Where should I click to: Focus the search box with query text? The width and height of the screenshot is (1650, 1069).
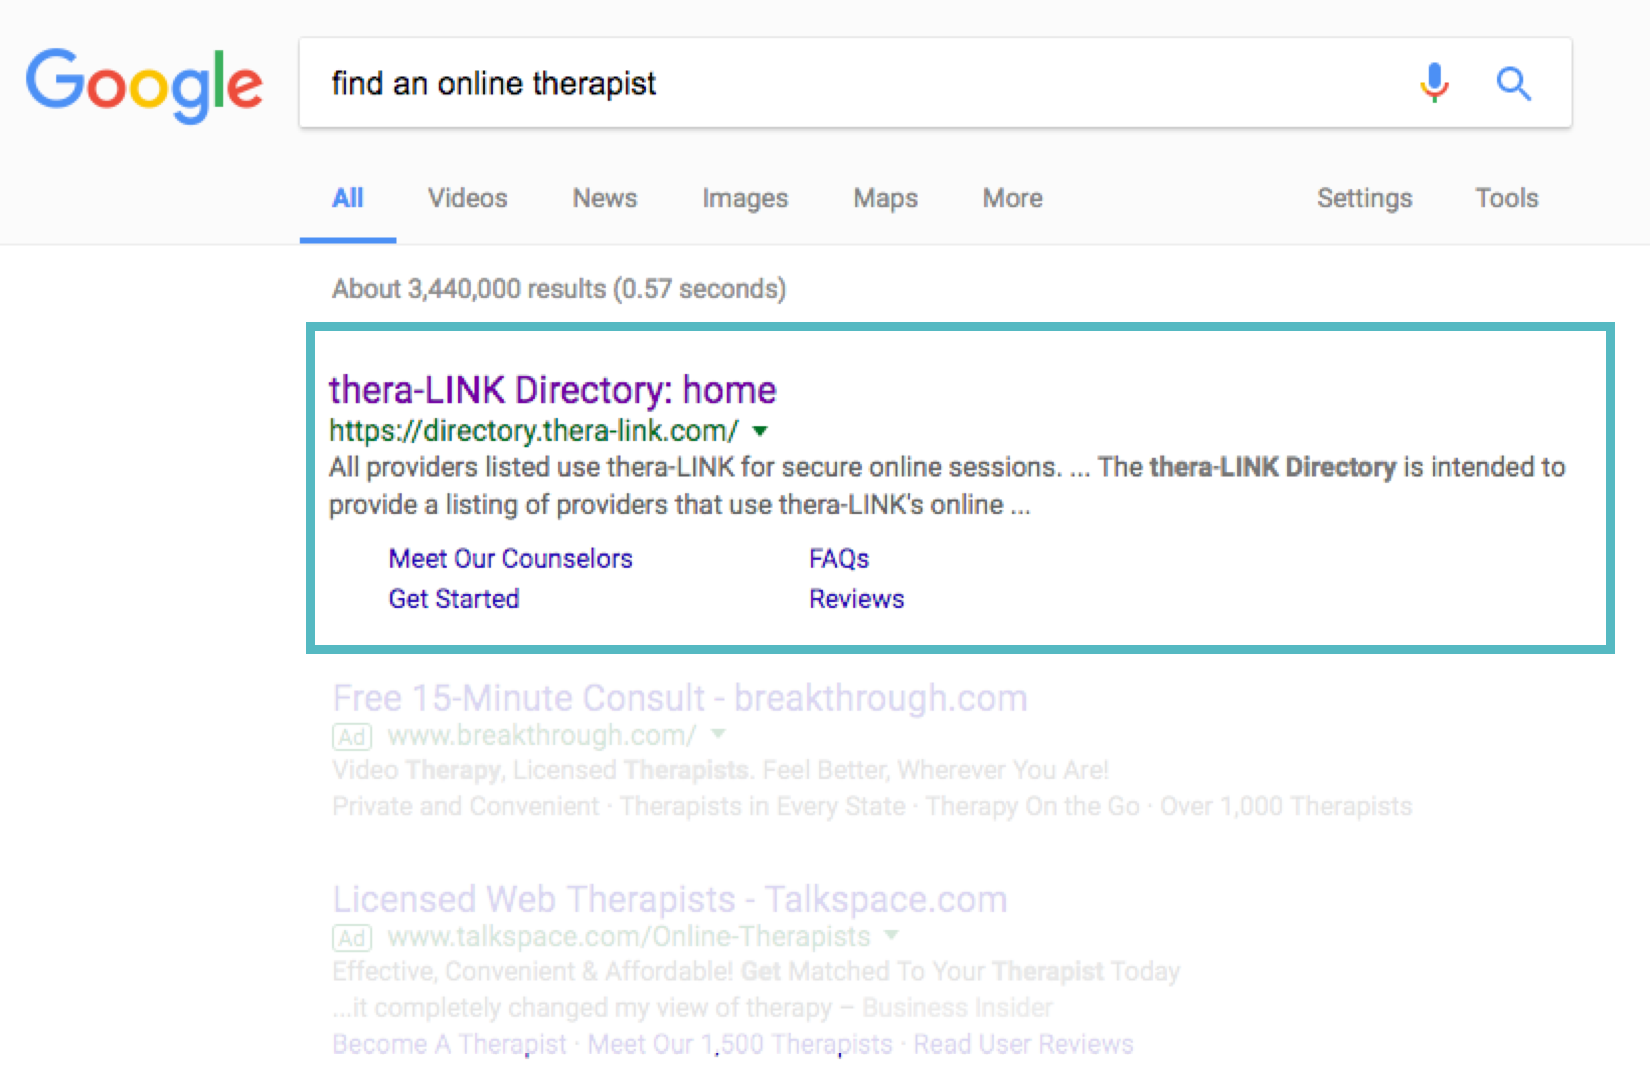point(935,83)
